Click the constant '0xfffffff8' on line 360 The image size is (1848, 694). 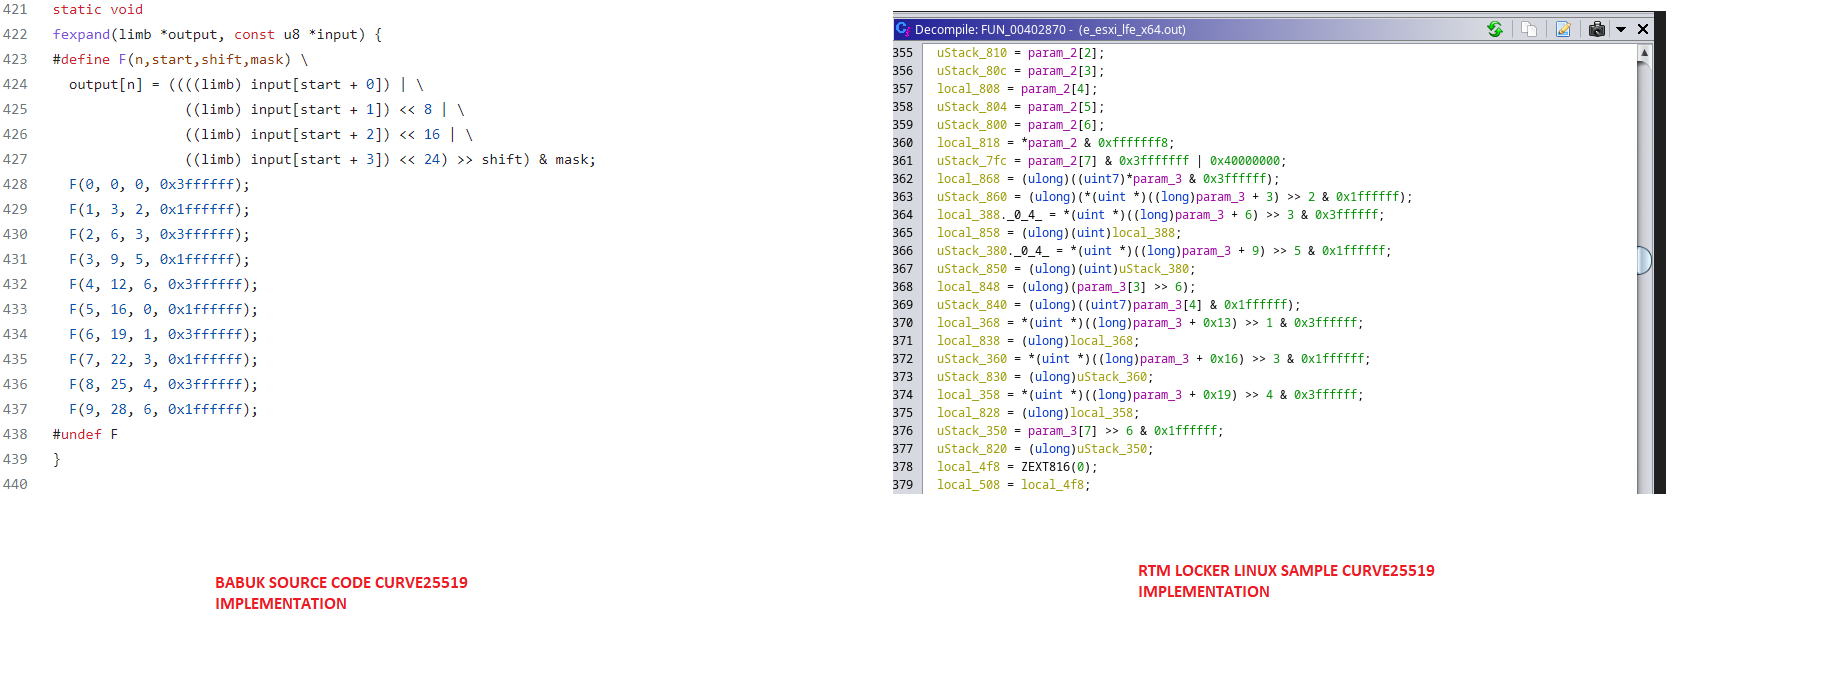[x=1133, y=143]
